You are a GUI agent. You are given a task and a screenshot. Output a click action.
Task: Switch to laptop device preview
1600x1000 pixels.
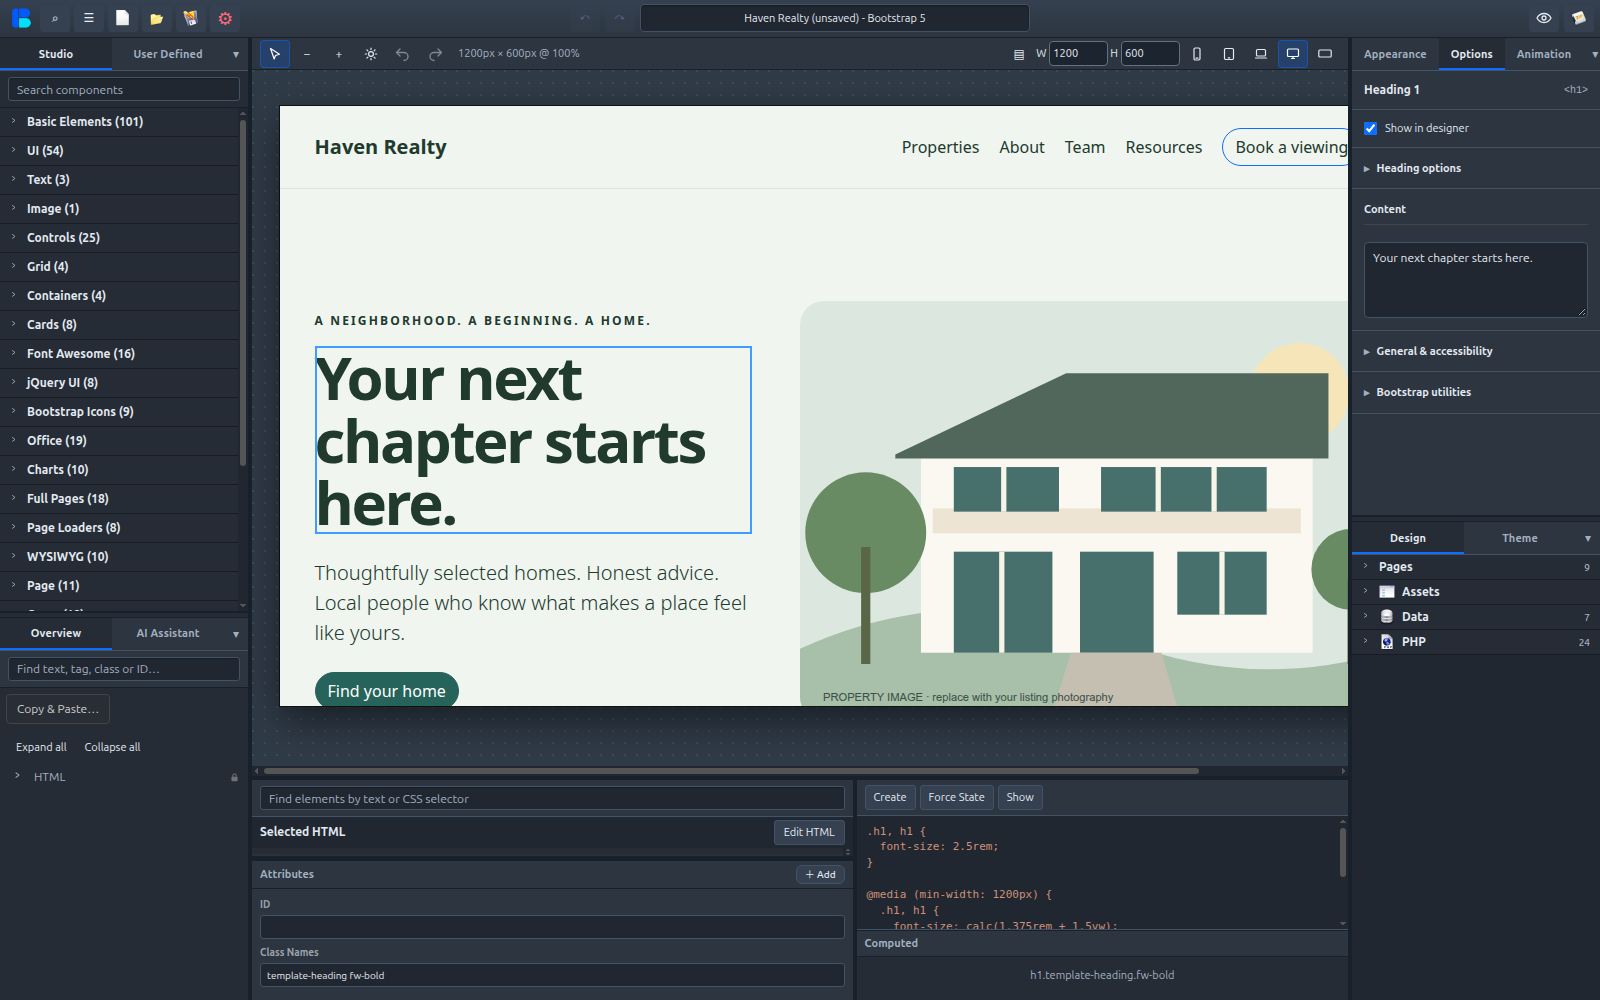point(1261,54)
